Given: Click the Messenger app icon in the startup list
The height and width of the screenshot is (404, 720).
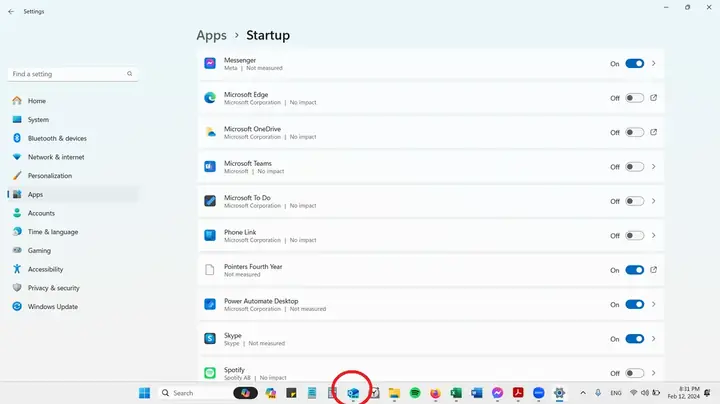Looking at the screenshot, I should click(210, 63).
